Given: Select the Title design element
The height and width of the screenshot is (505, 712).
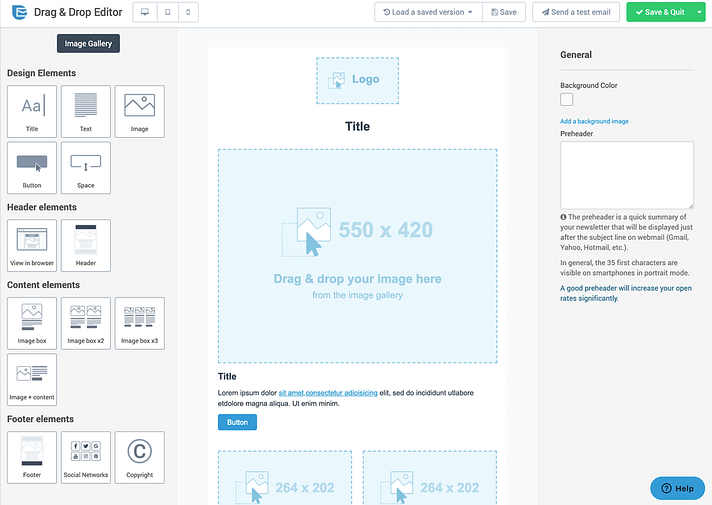Looking at the screenshot, I should coord(32,111).
